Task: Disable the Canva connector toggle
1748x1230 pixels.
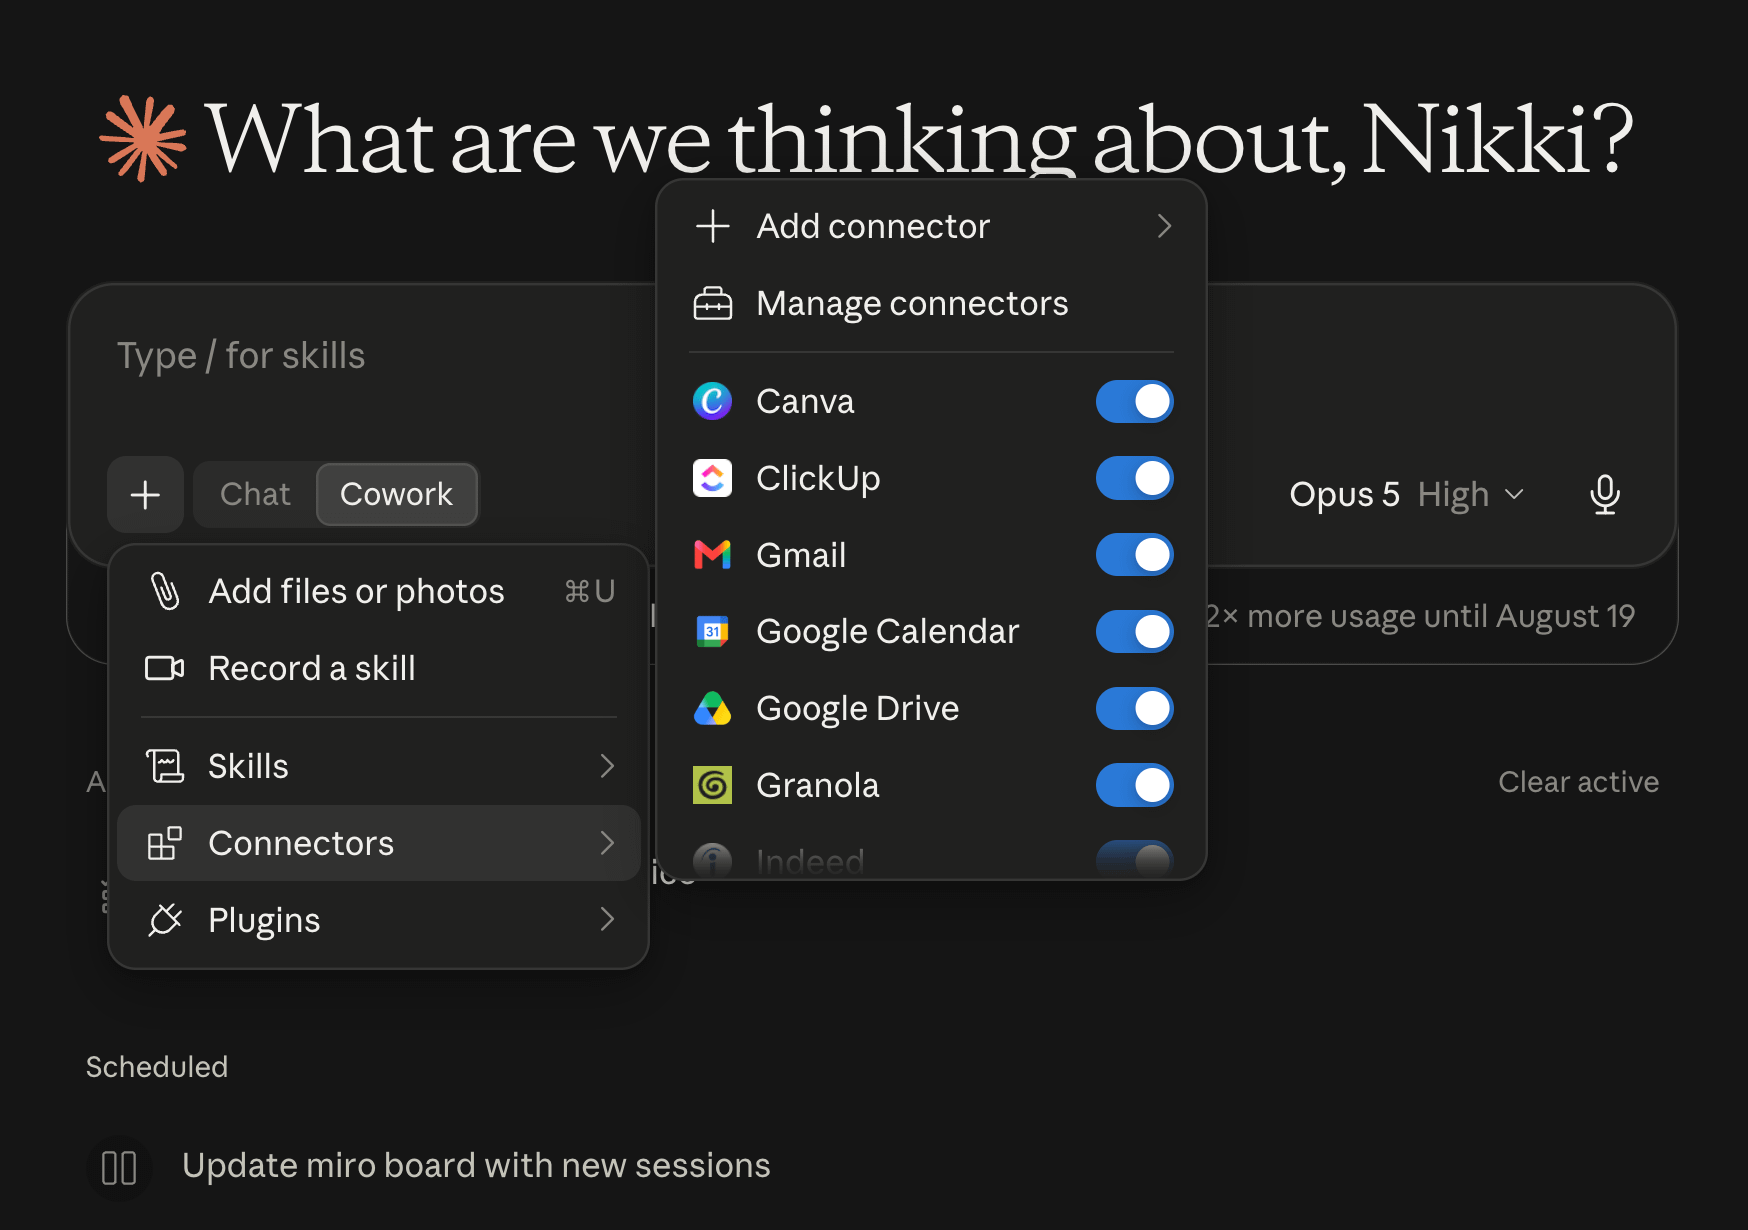Action: tap(1134, 401)
